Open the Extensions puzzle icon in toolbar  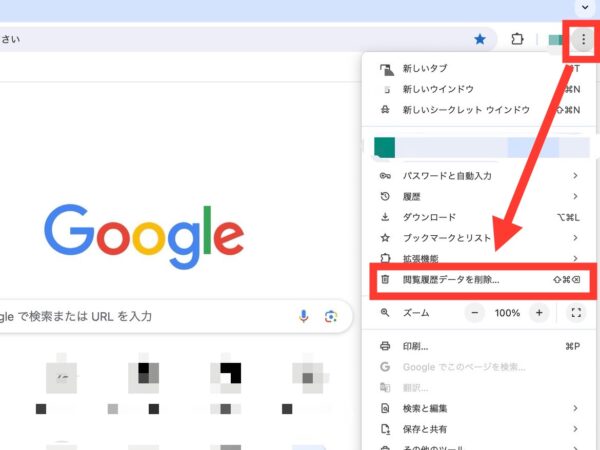tap(517, 39)
